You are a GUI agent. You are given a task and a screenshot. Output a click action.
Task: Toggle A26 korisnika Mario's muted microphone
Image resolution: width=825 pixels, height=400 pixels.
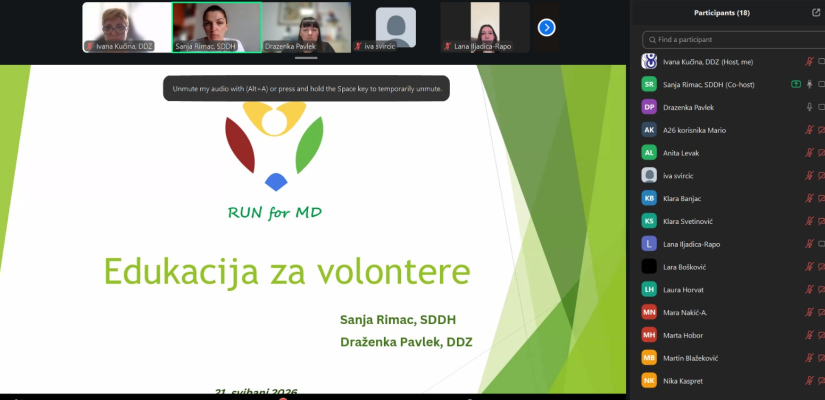(x=809, y=130)
